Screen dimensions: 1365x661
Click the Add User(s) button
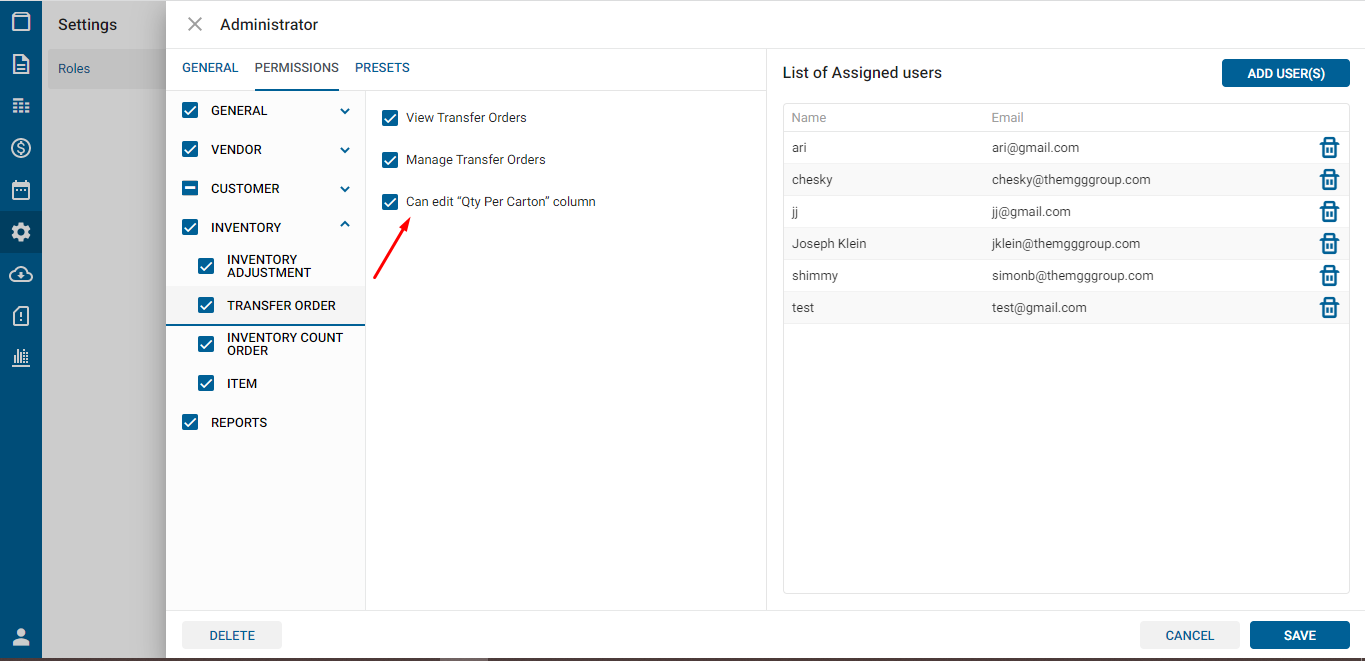(x=1285, y=73)
